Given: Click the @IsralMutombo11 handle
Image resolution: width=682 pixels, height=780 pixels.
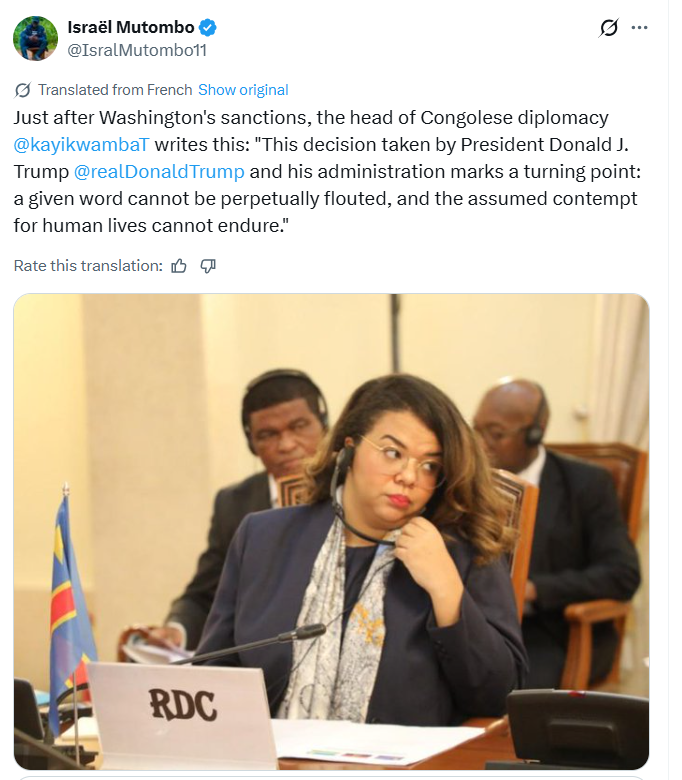Looking at the screenshot, I should (x=137, y=50).
